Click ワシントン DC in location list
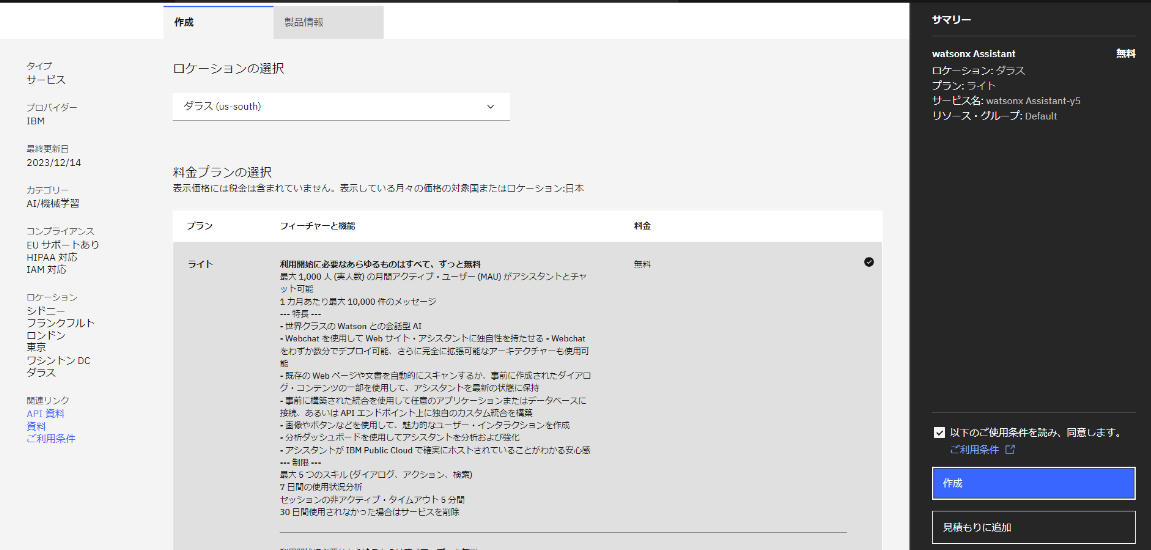 click(58, 360)
